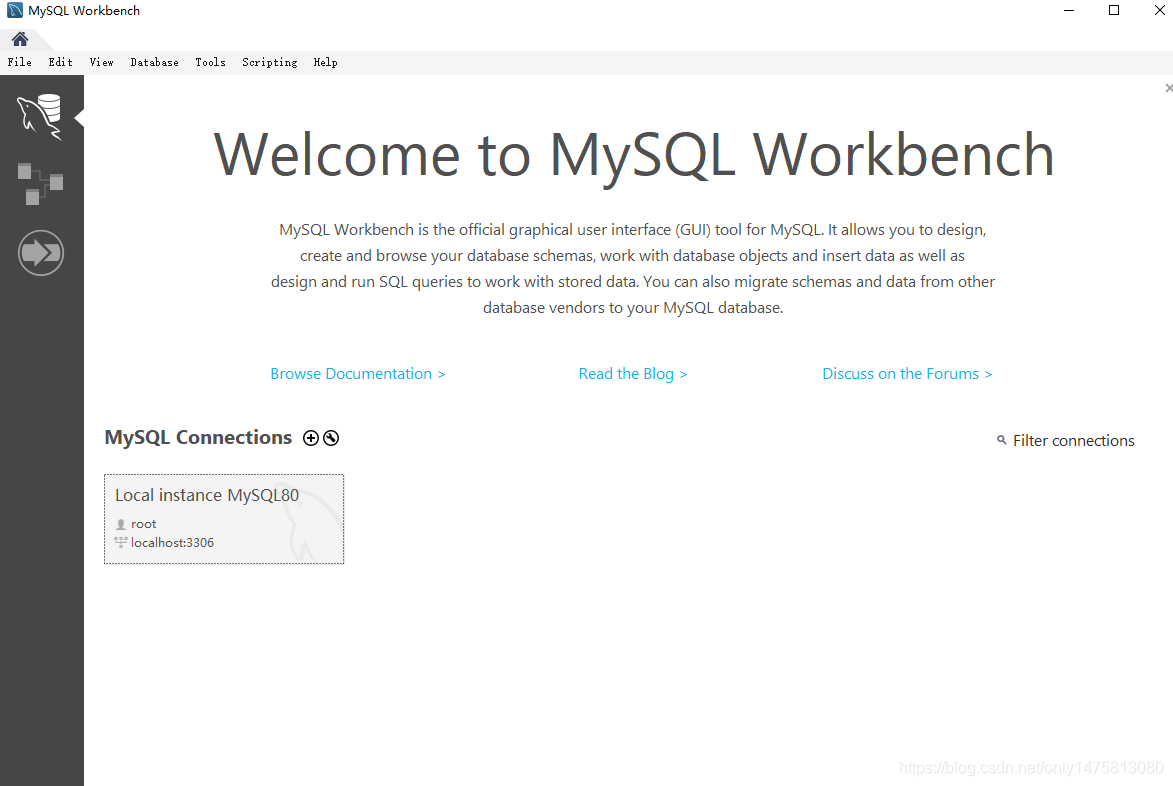The width and height of the screenshot is (1173, 786).
Task: Click the MySQL Connections heading
Action: pos(198,437)
